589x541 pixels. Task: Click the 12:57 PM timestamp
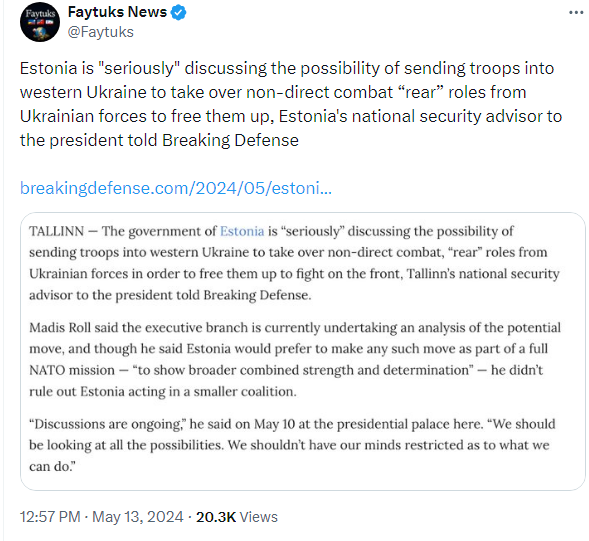coord(50,517)
